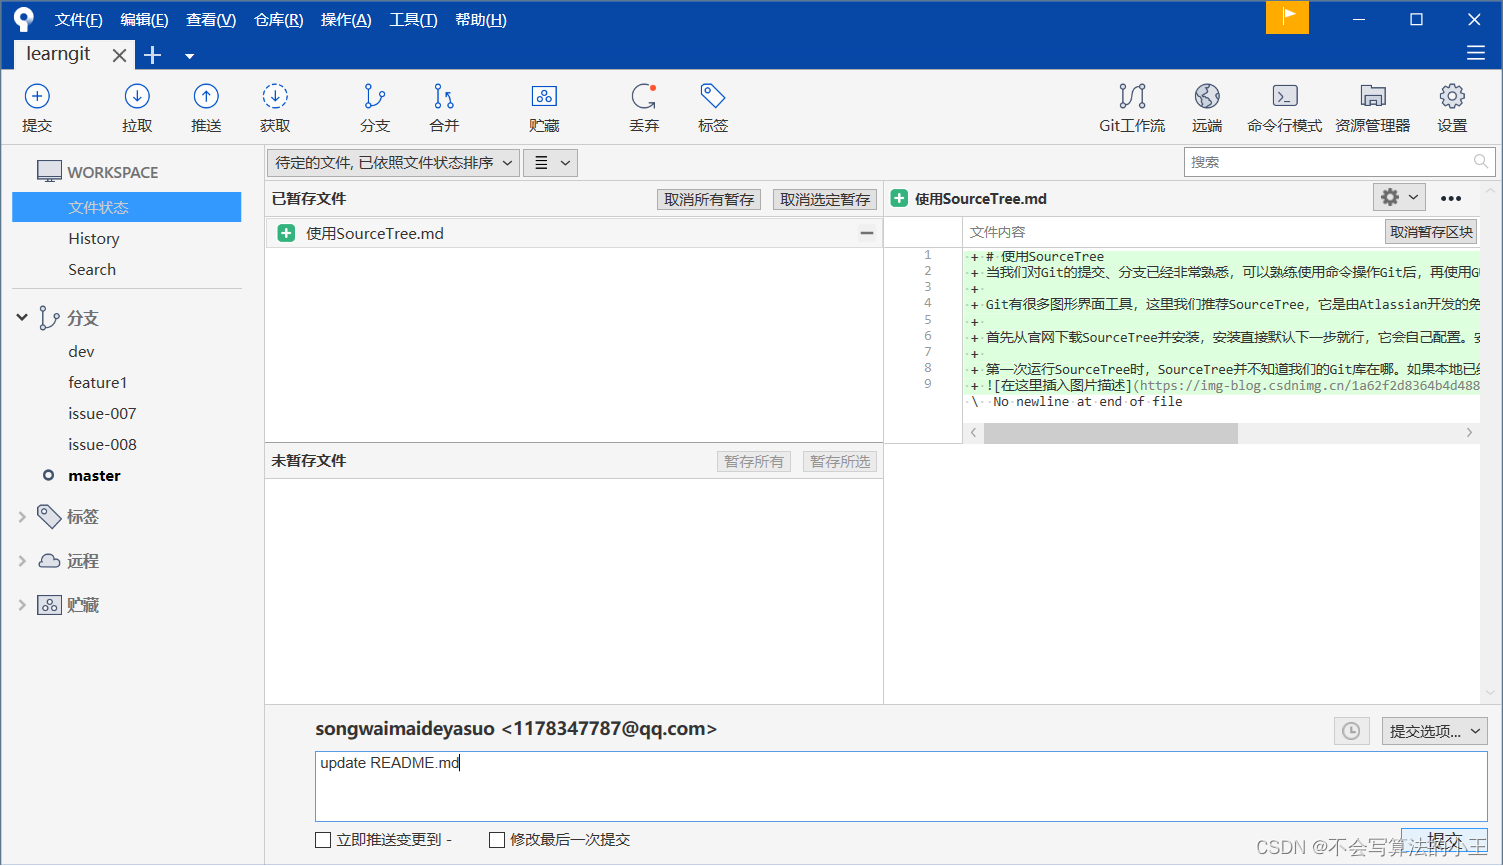Click the commit message text box
The height and width of the screenshot is (866, 1503).
[x=901, y=786]
